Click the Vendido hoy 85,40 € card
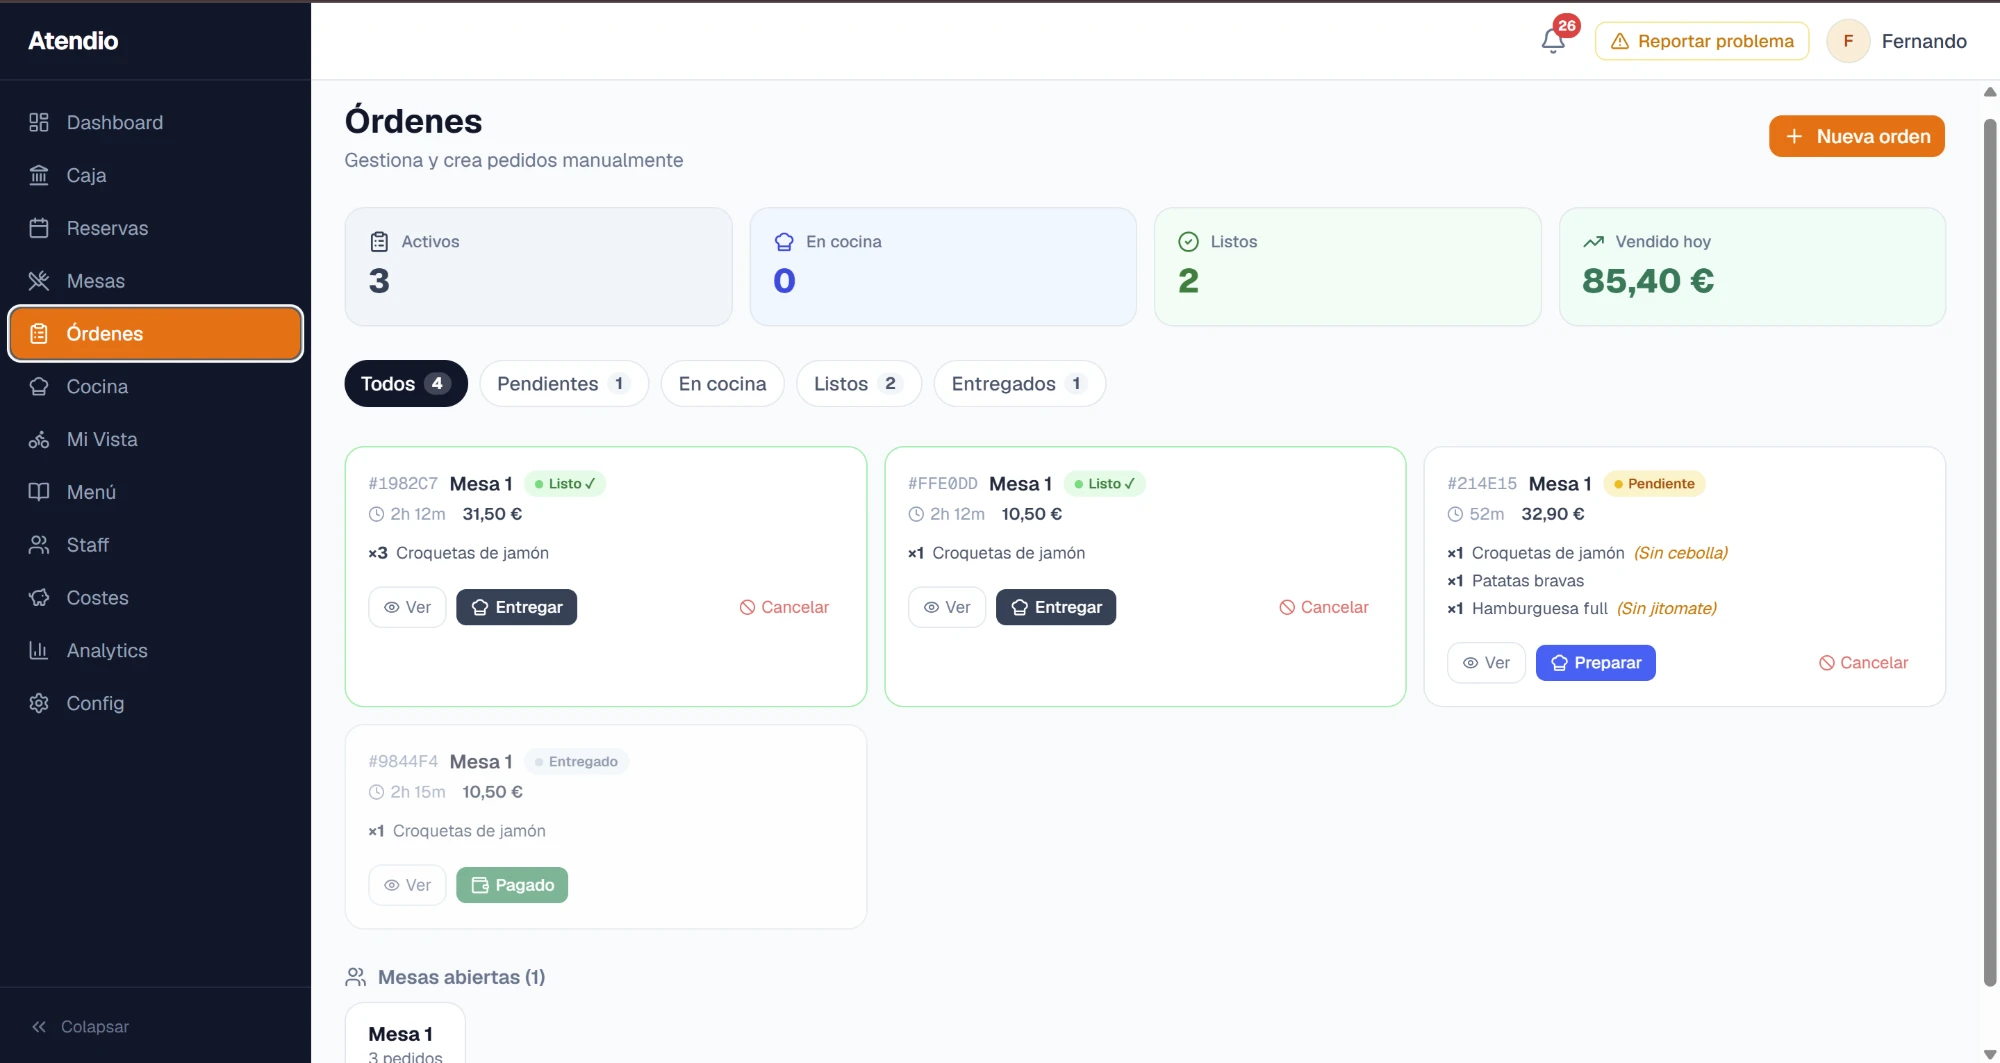The image size is (2000, 1063). click(x=1752, y=266)
